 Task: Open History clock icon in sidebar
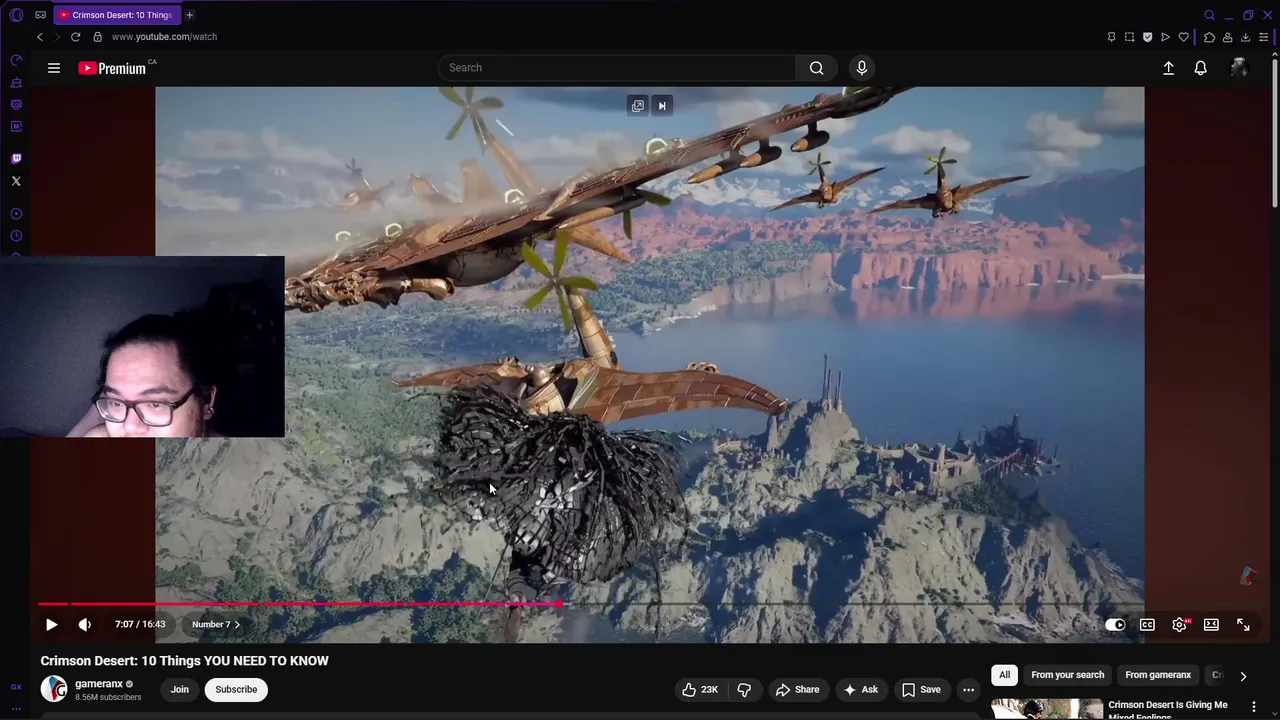16,236
